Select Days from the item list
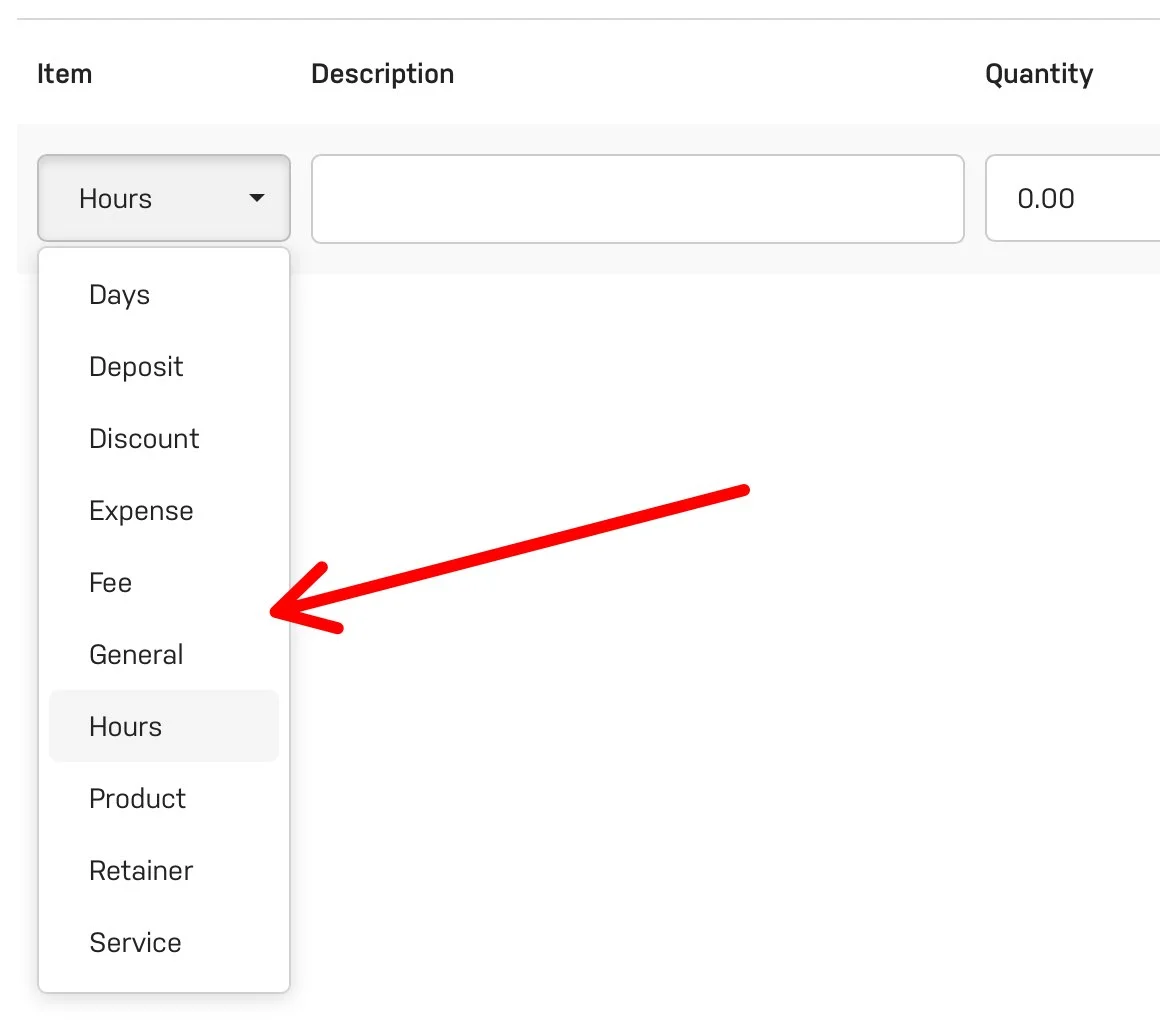 120,295
